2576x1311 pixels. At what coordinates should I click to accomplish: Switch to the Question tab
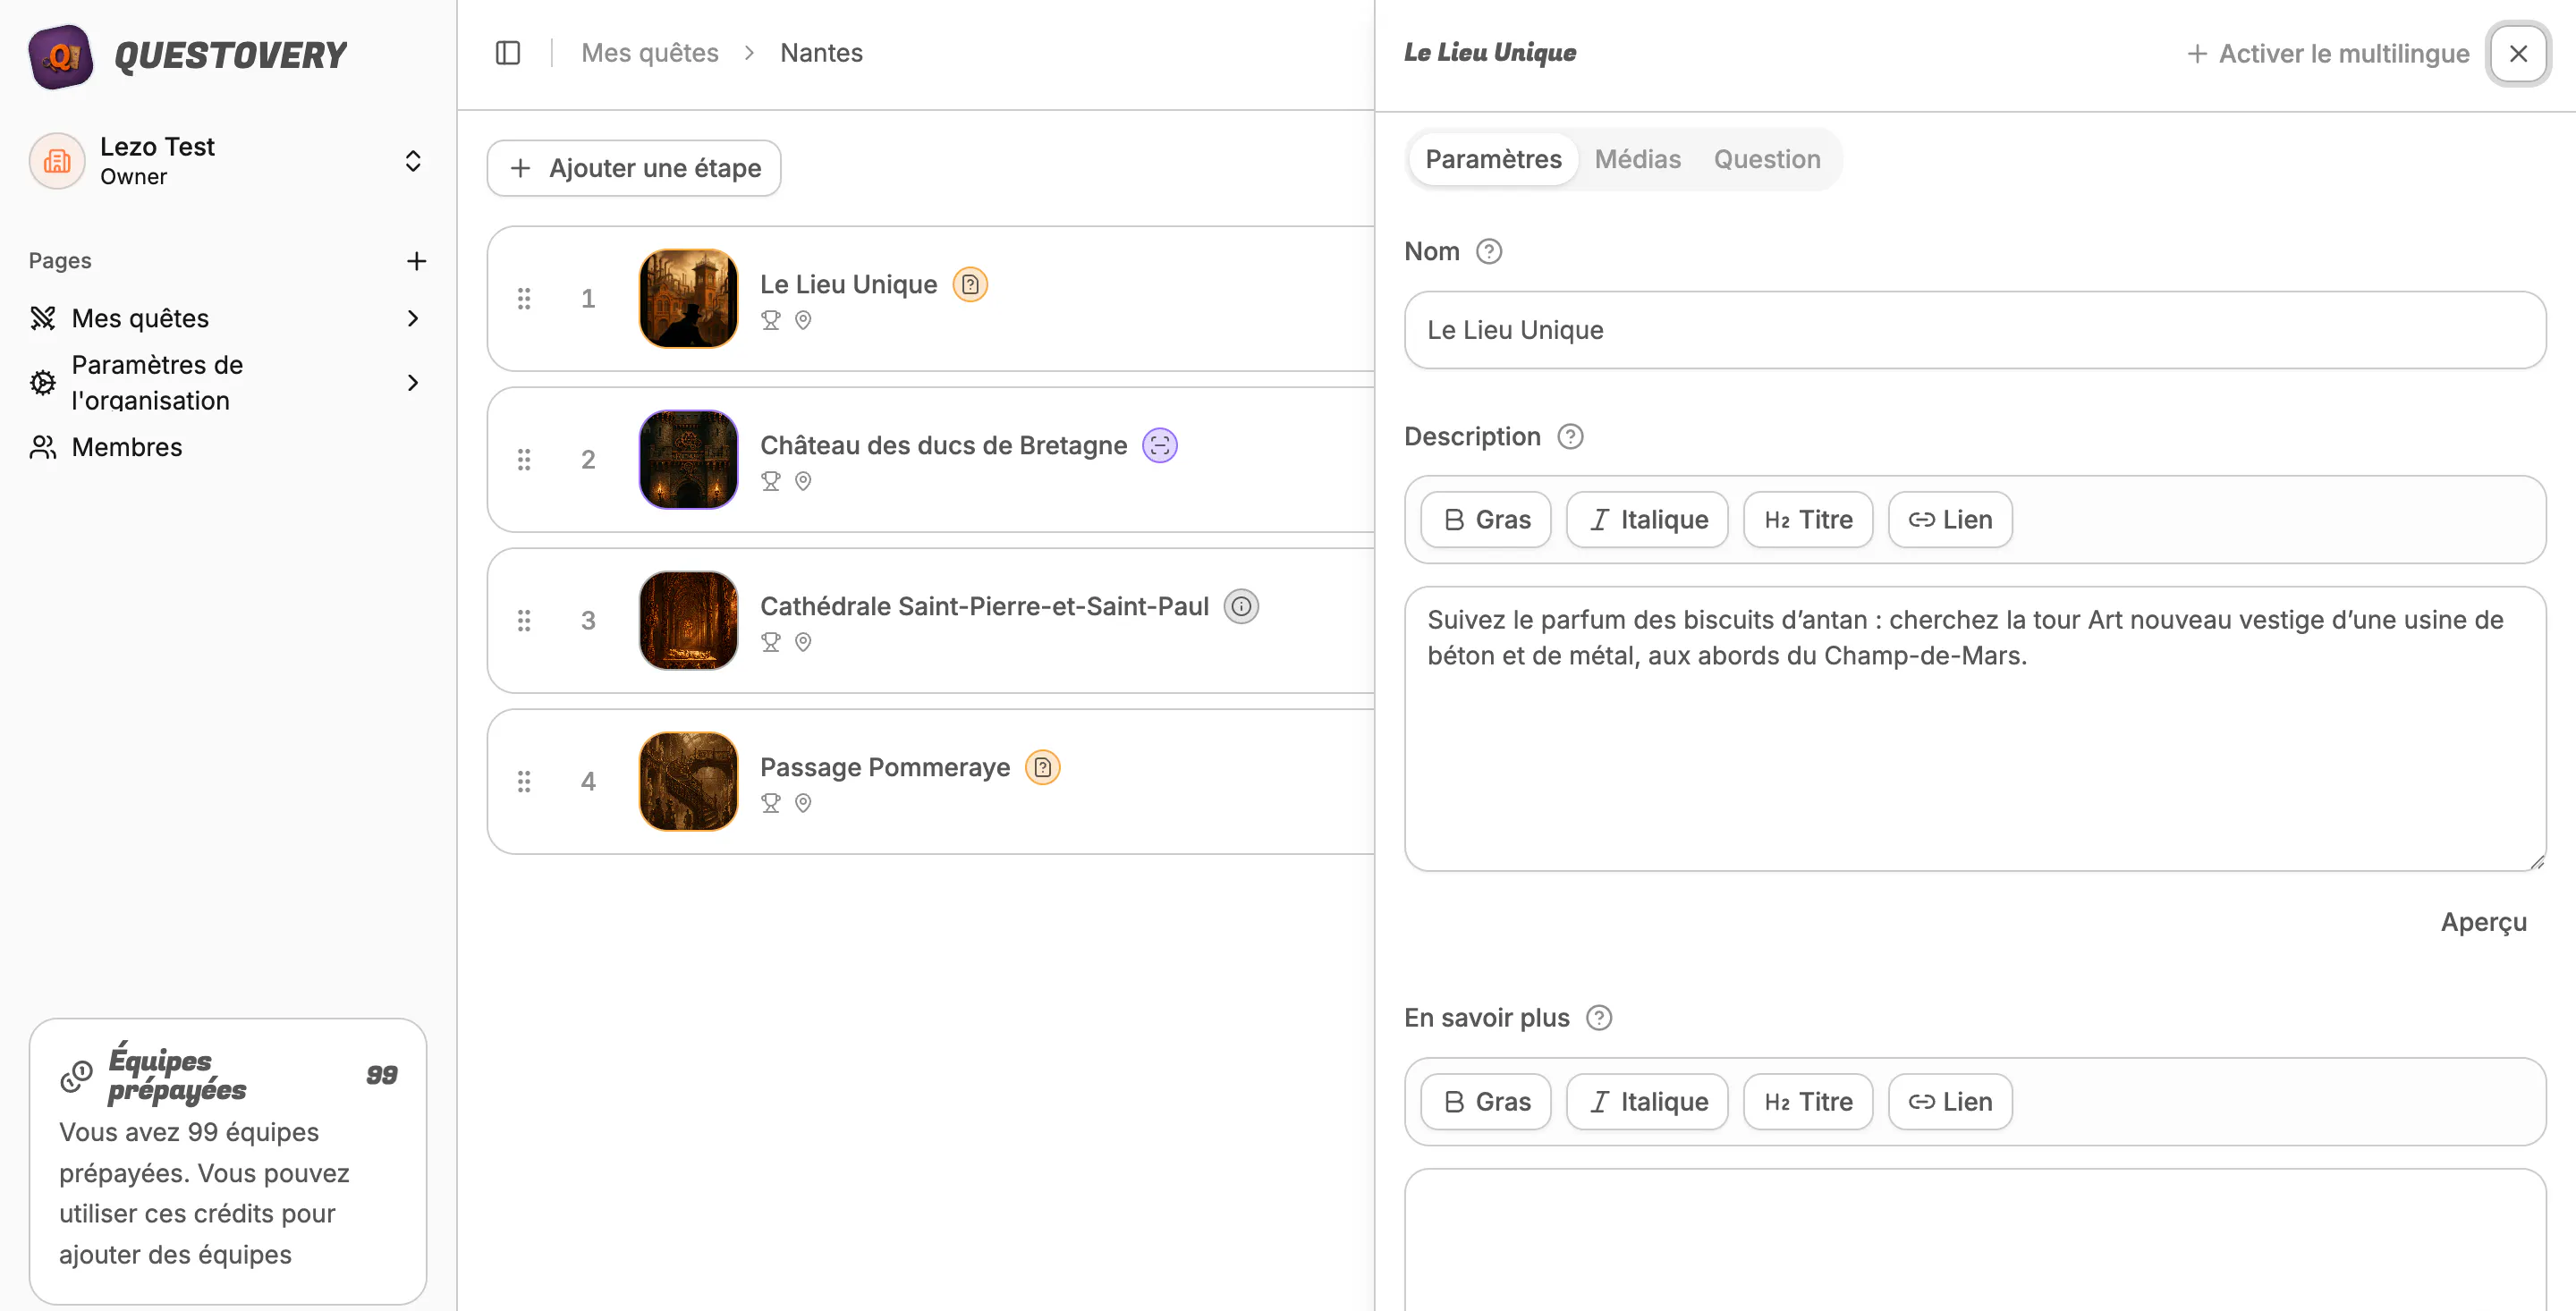1767,159
